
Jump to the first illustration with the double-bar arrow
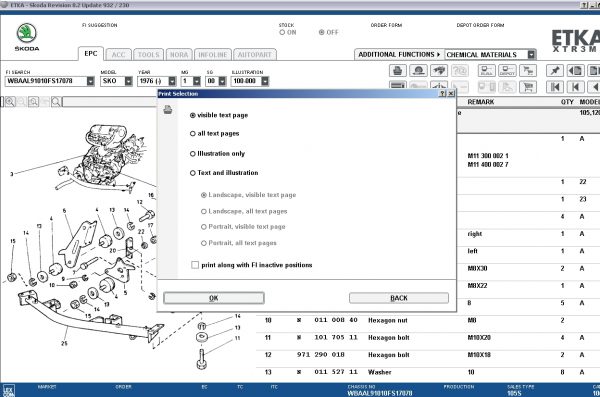(554, 87)
